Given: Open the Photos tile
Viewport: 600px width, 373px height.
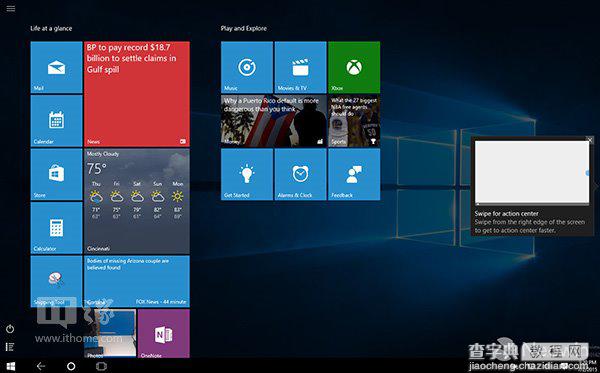Looking at the screenshot, I should [110, 334].
